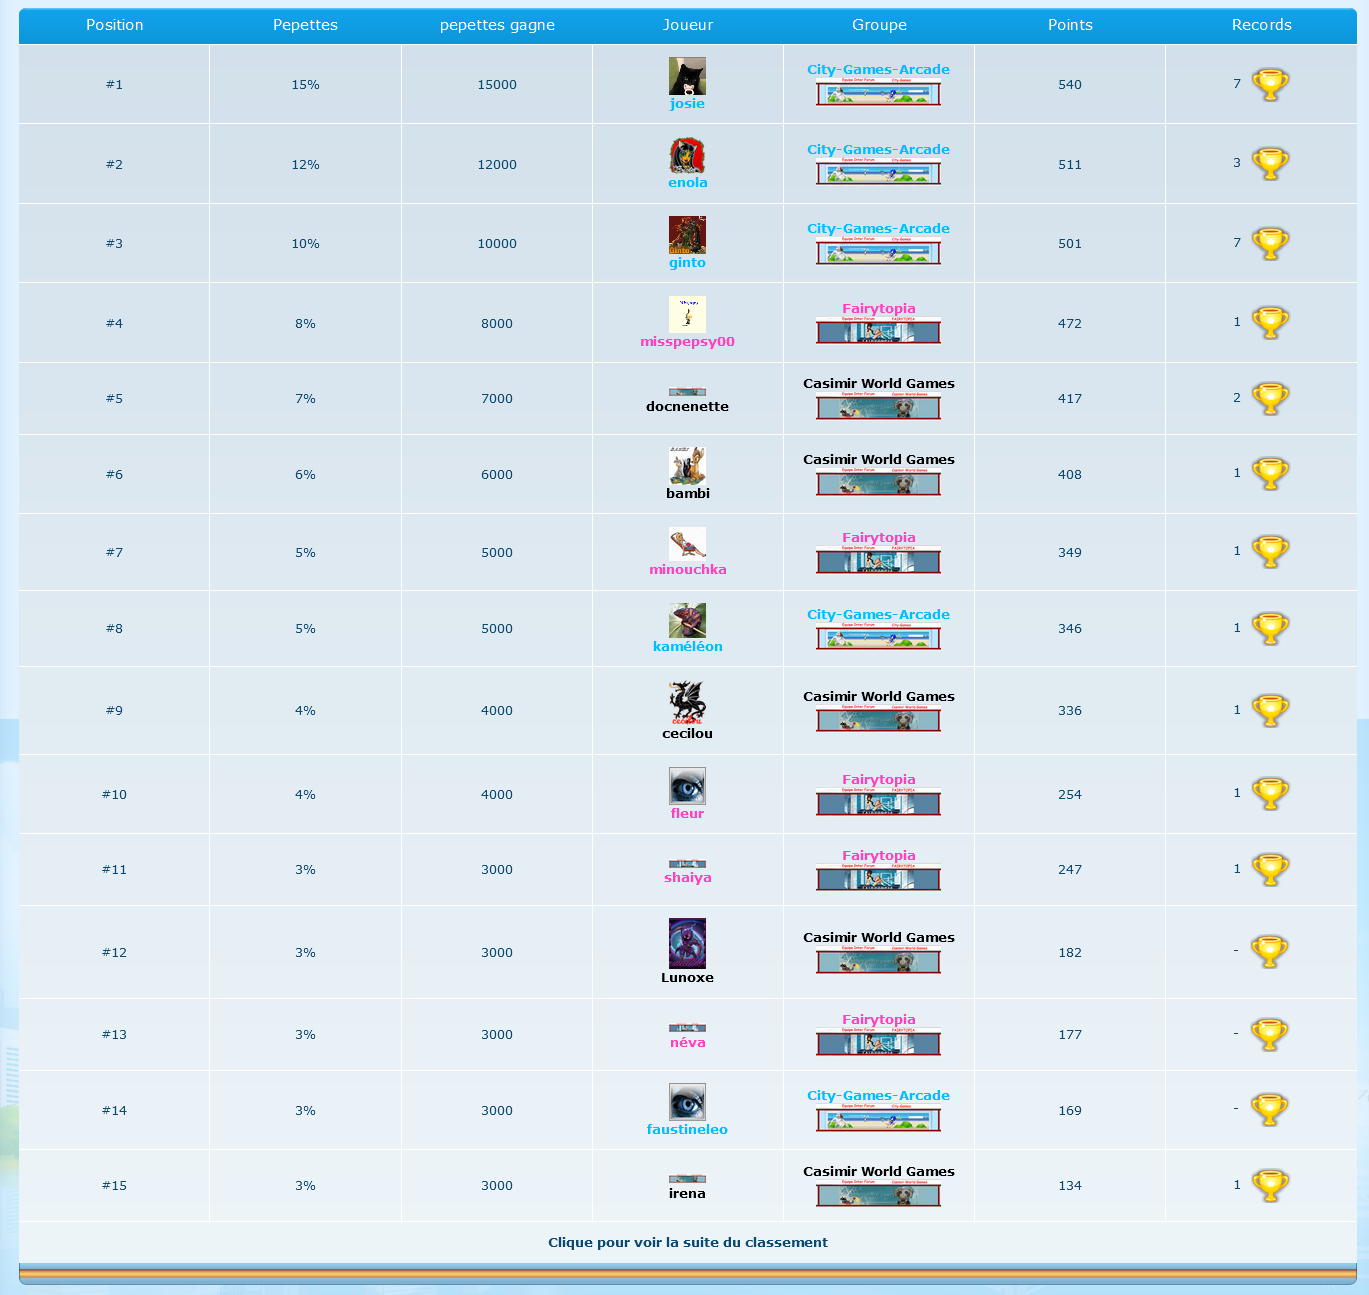
Task: Click the trophy icon in cecilou's row
Action: [1270, 710]
